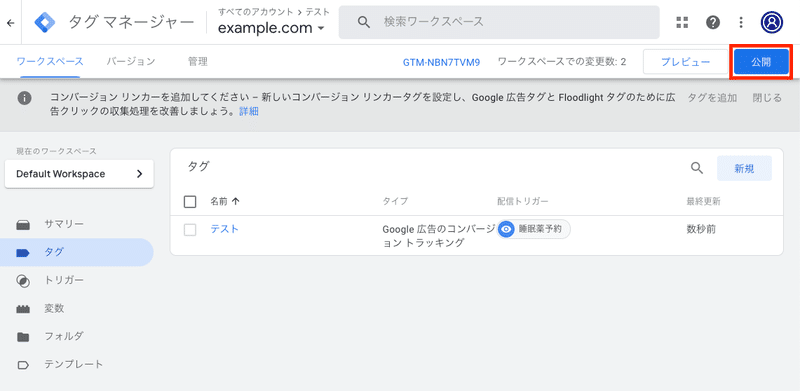
Task: Open the three-dot more options menu
Action: coord(741,22)
